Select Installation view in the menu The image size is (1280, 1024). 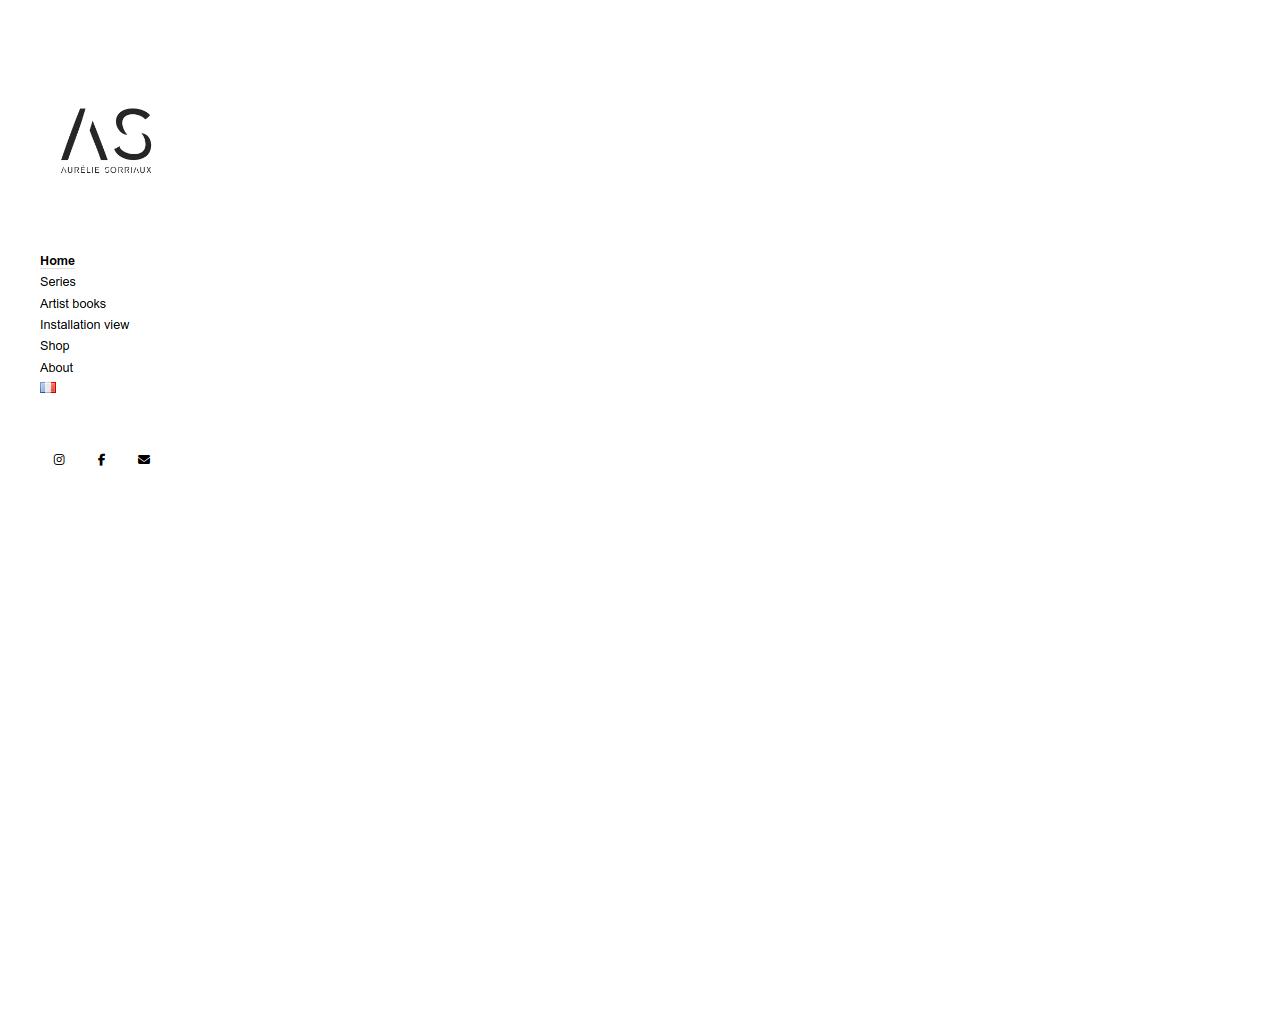pos(85,325)
